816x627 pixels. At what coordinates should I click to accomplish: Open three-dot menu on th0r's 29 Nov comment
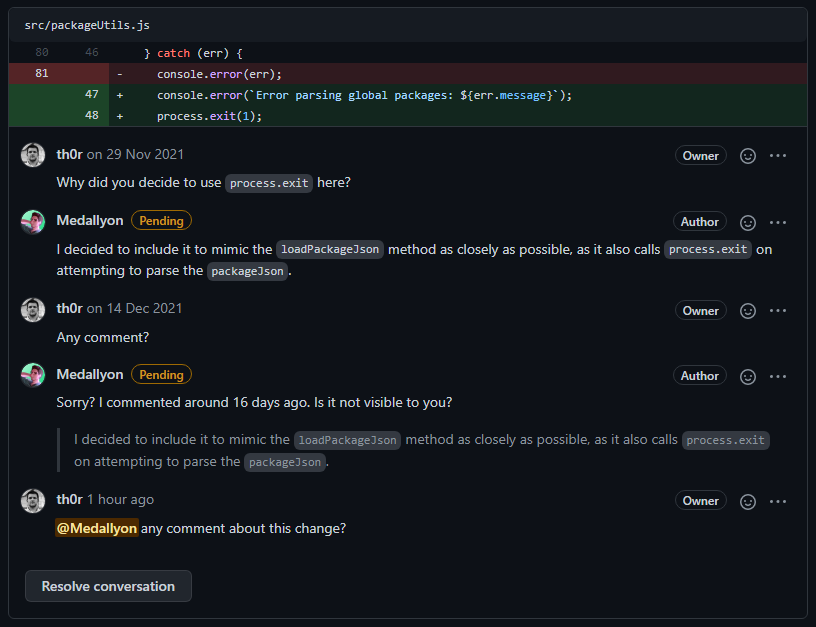click(x=778, y=156)
